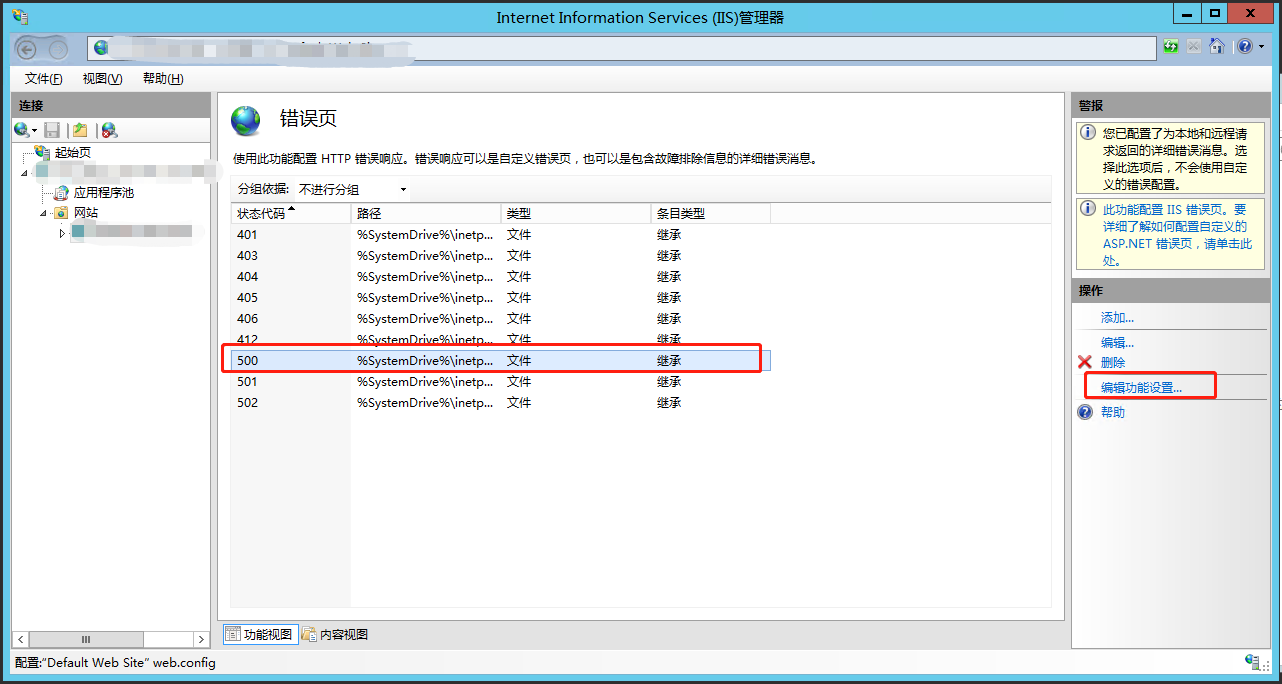Click the 继承 entry type in 404 row

coord(669,276)
